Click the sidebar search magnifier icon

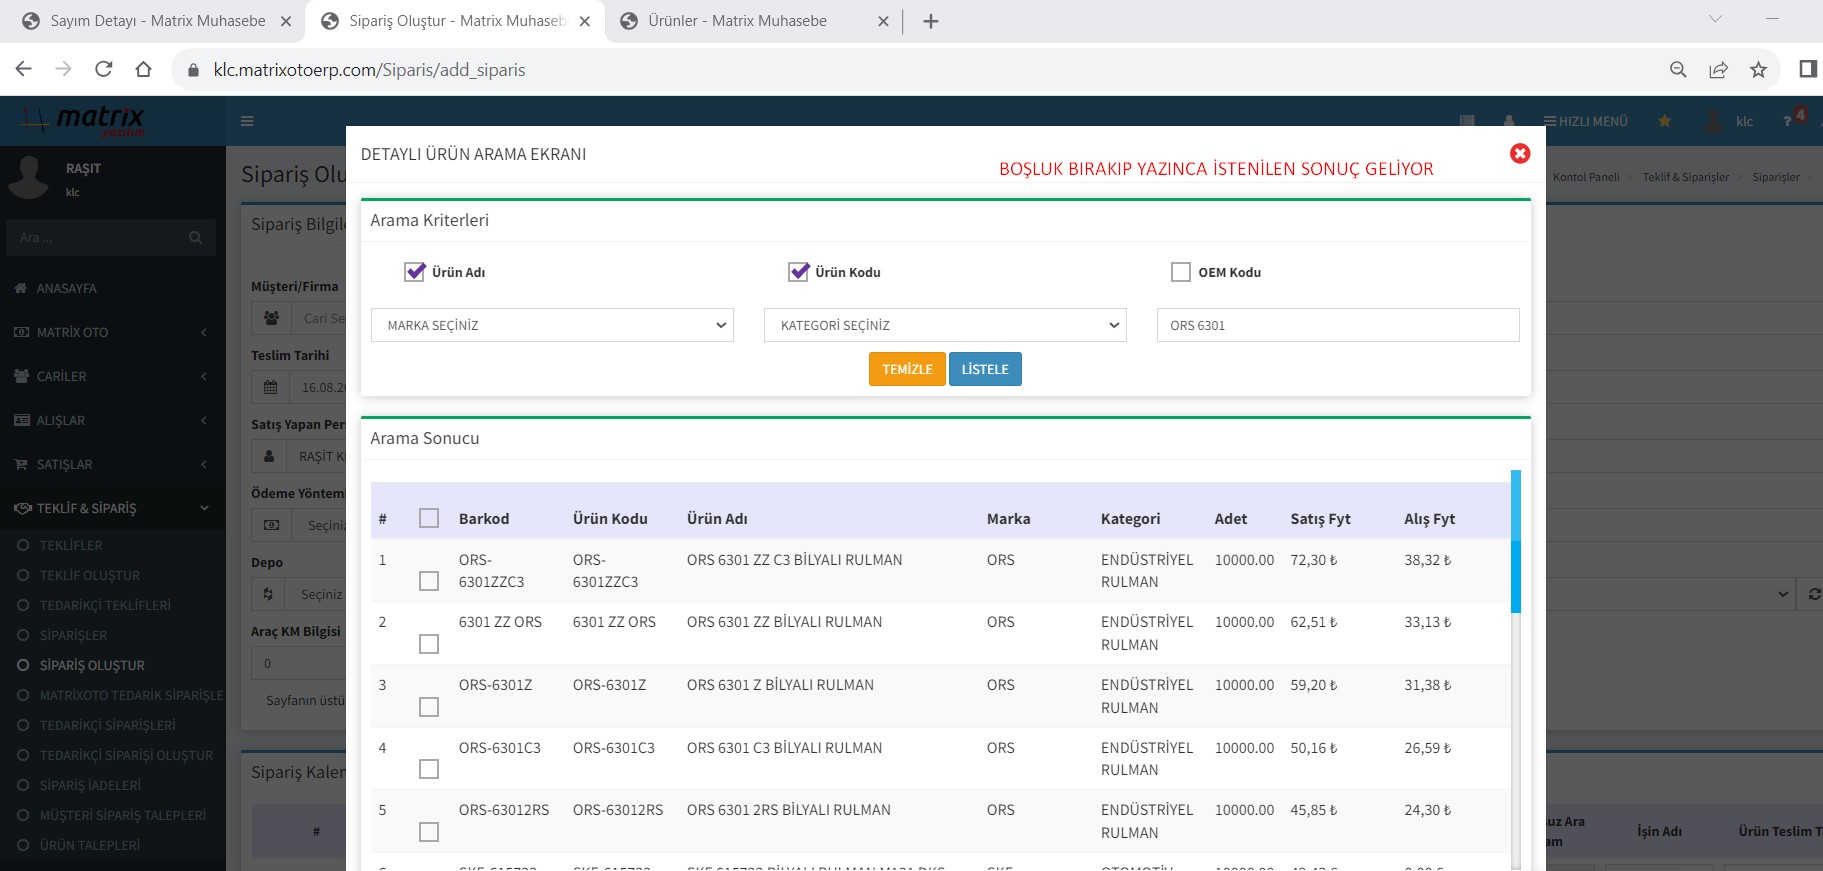195,237
